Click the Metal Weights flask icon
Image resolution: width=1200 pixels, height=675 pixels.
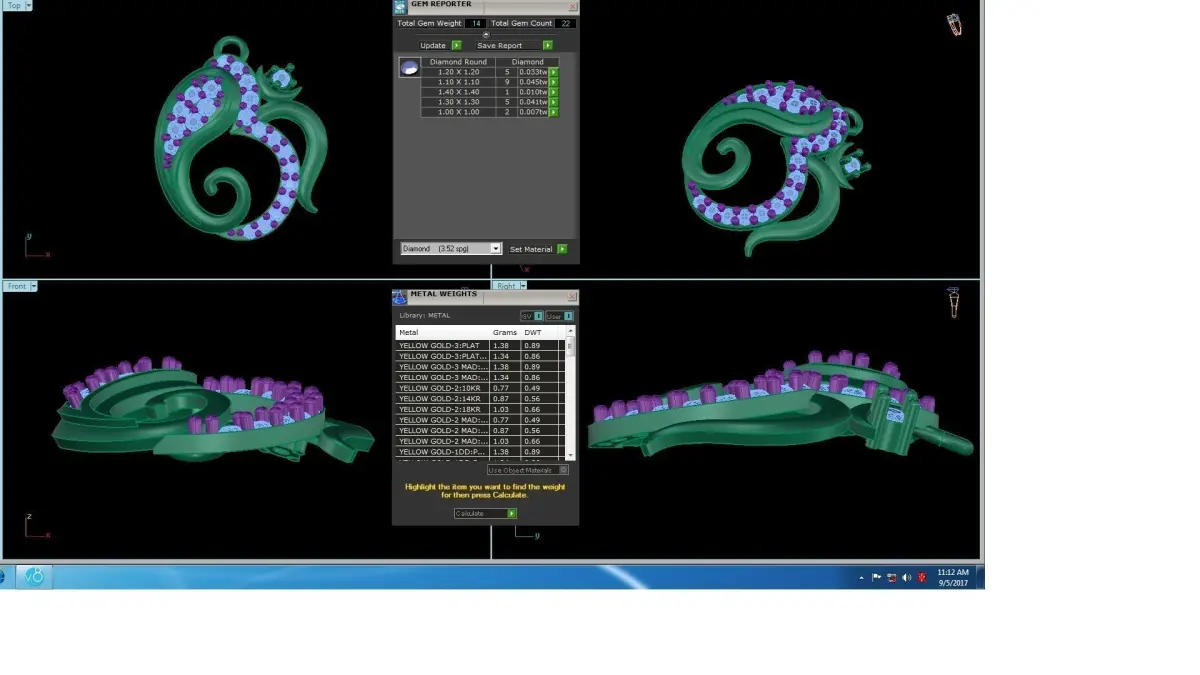[399, 297]
